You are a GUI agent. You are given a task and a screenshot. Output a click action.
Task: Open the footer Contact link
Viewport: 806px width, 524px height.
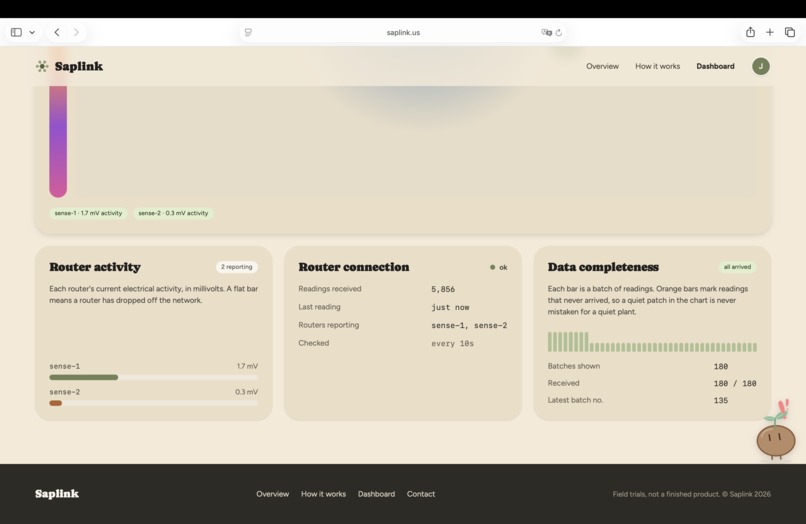point(421,494)
